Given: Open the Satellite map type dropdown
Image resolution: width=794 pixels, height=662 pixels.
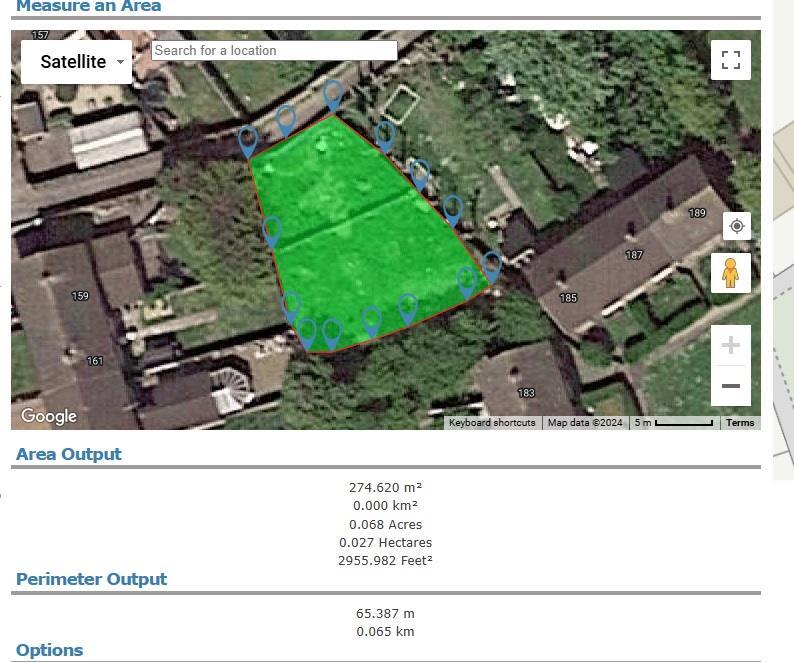Looking at the screenshot, I should click(x=78, y=62).
